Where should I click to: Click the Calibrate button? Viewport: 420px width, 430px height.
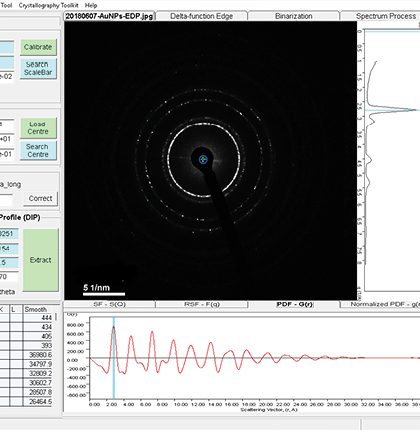38,47
